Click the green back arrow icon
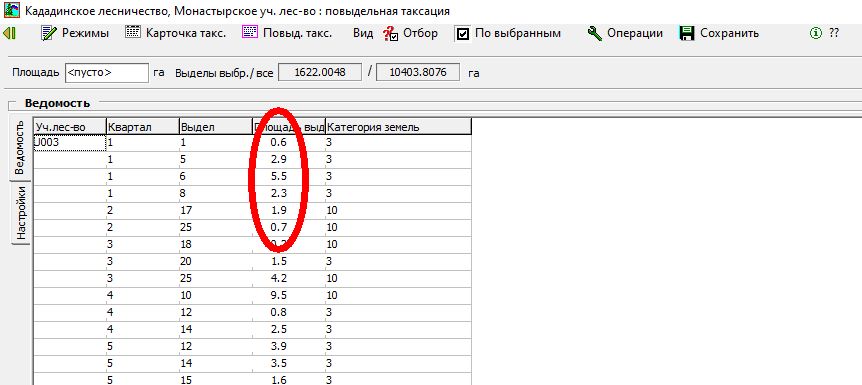The height and width of the screenshot is (385, 862). [9, 33]
